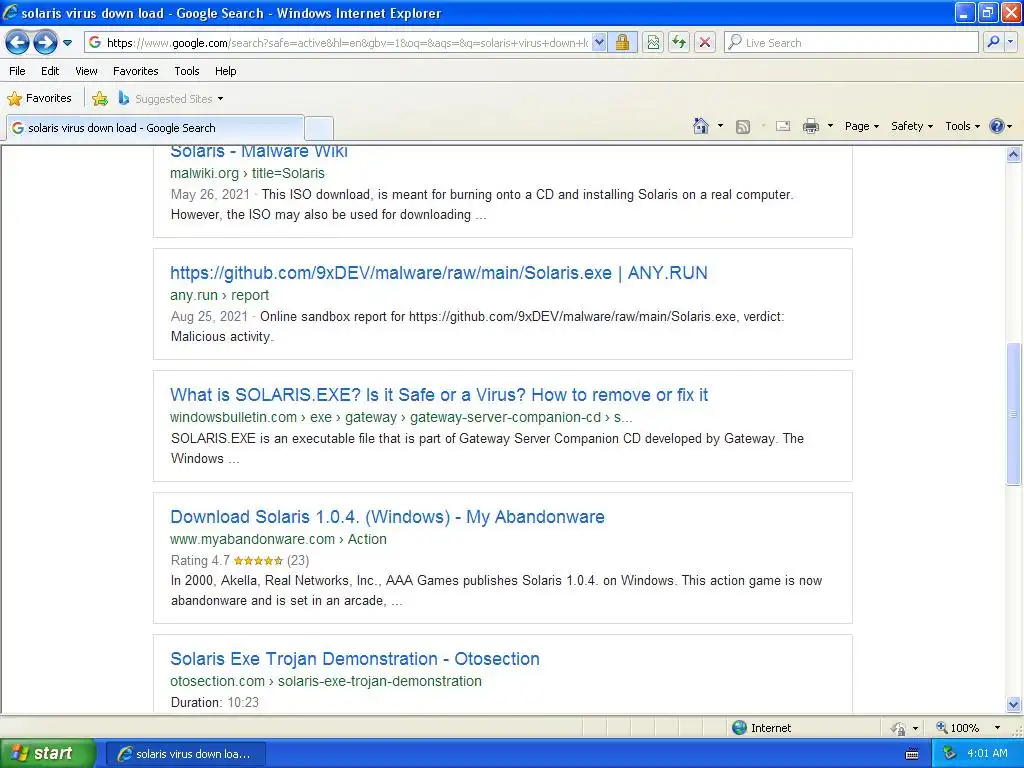Image resolution: width=1024 pixels, height=768 pixels.
Task: Expand the Print options dropdown arrow
Action: click(x=830, y=126)
